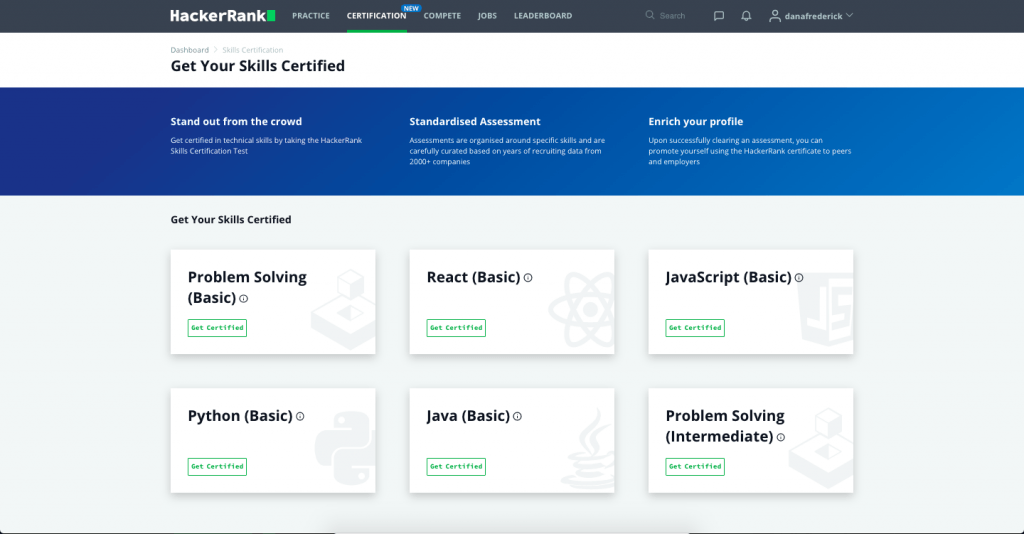This screenshot has width=1024, height=534.
Task: Show info for Problem Solving (Basic)
Action: coord(244,299)
